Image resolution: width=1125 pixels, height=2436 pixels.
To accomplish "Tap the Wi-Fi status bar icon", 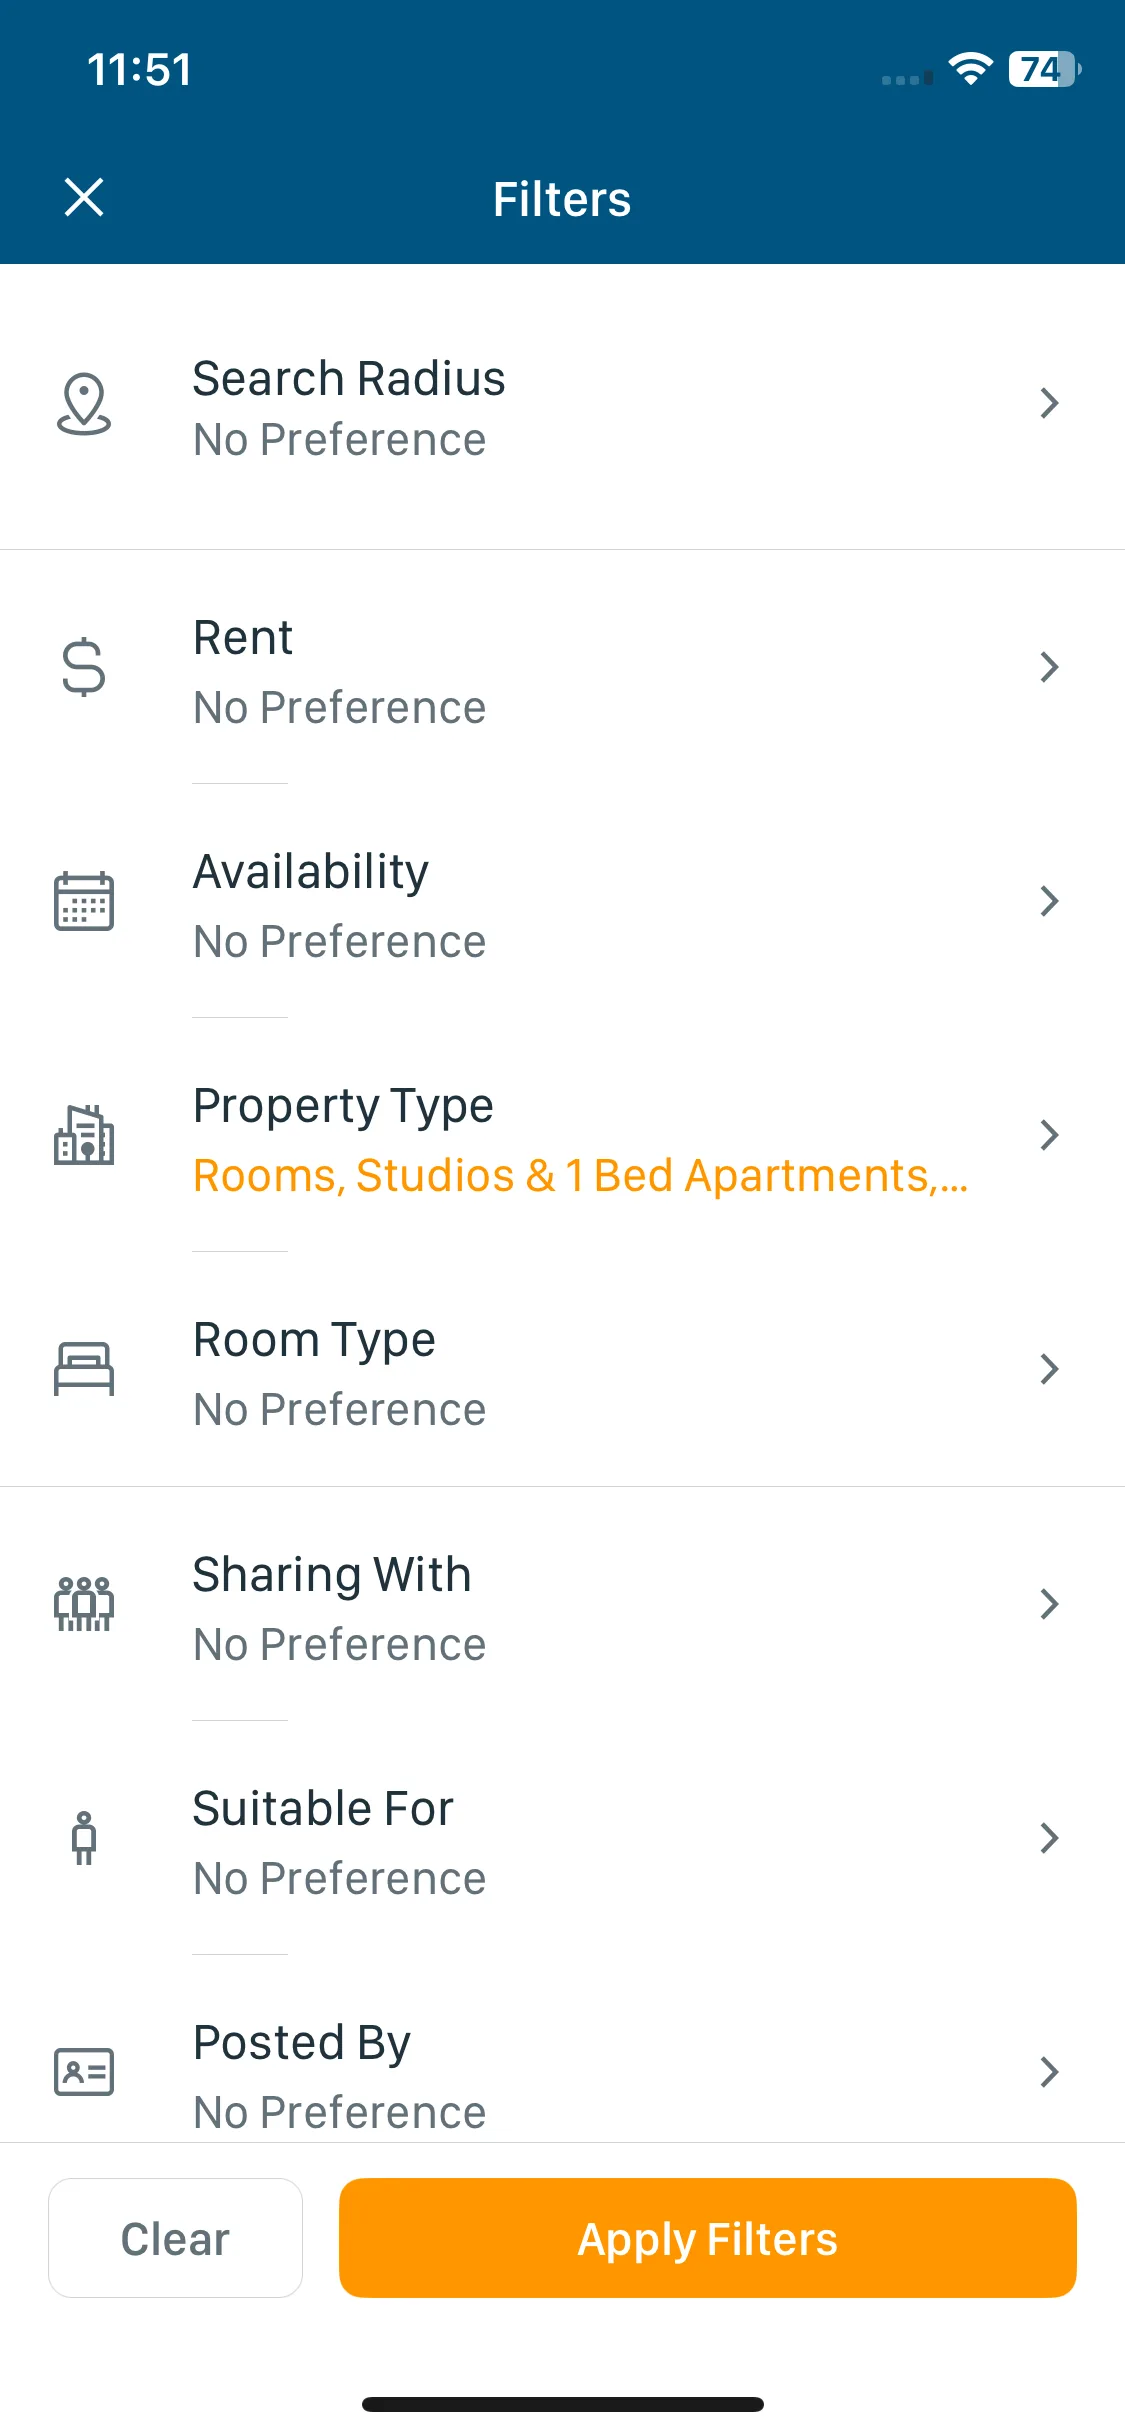I will [x=970, y=69].
